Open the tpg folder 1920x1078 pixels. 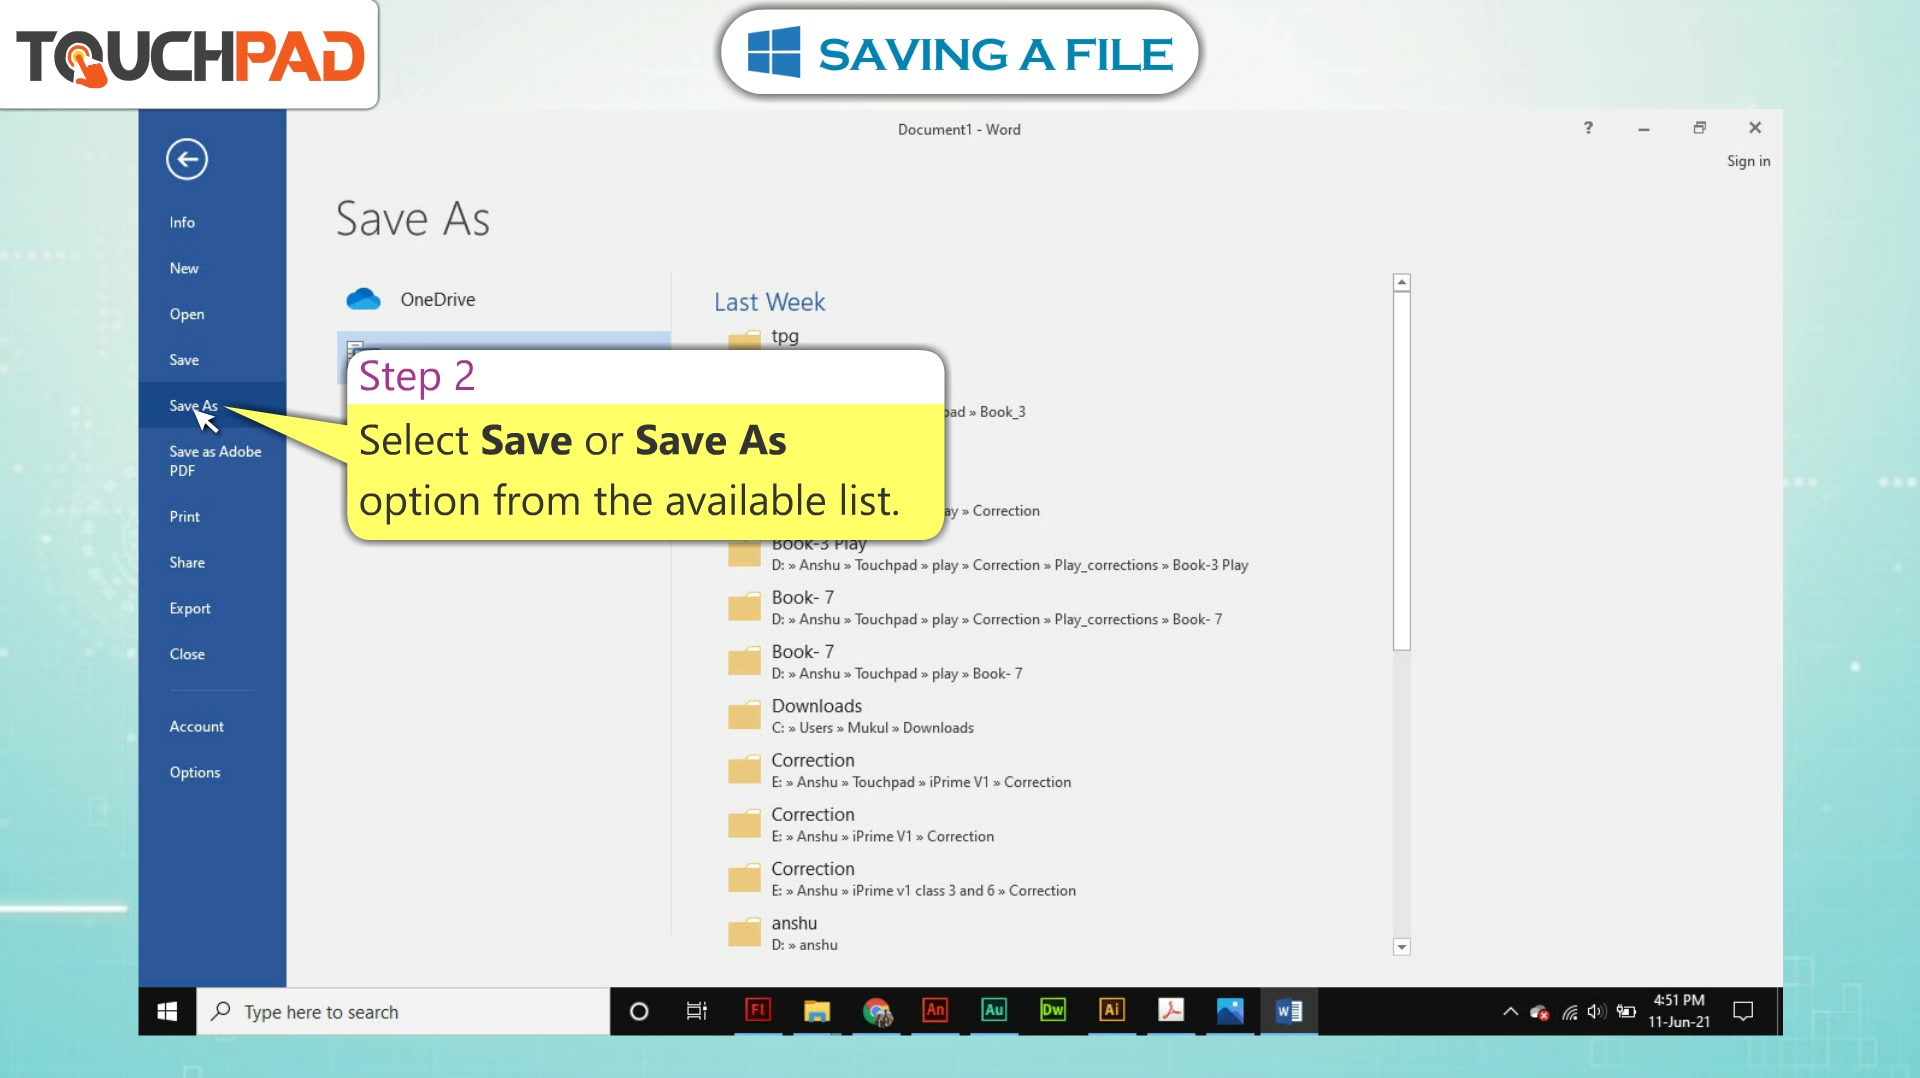784,336
